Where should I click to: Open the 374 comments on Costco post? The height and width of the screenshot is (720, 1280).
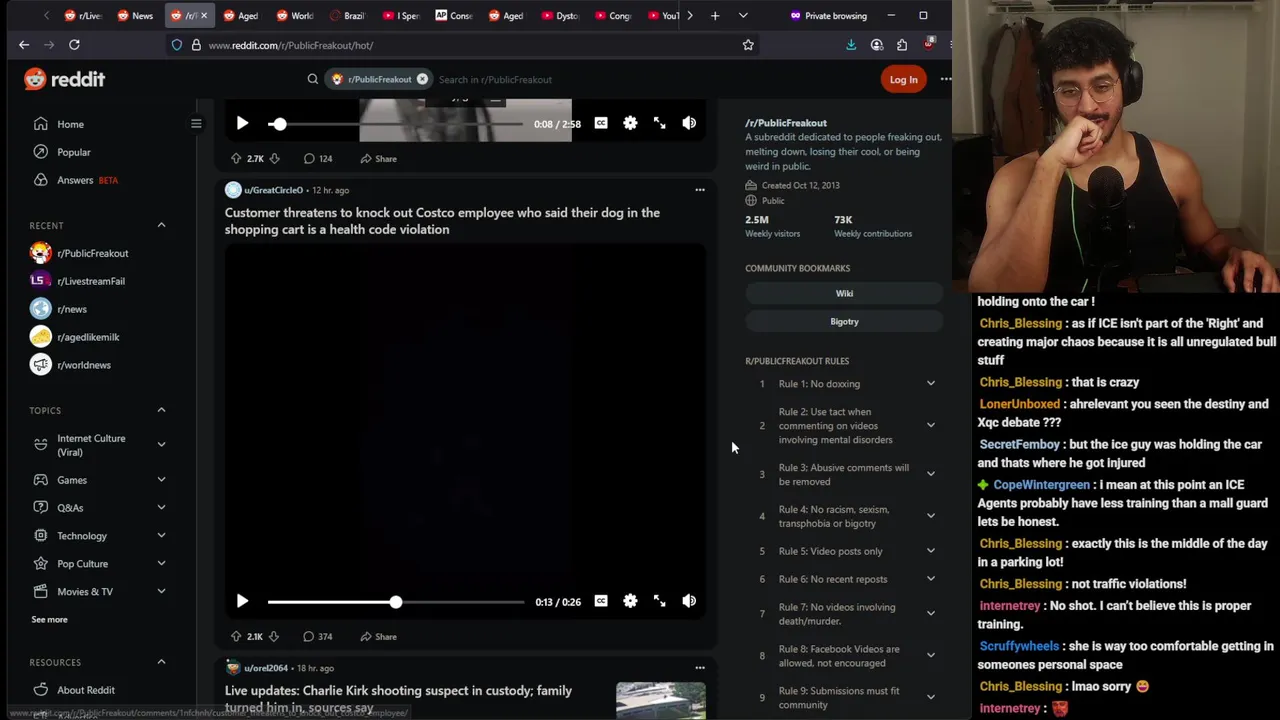tap(318, 636)
